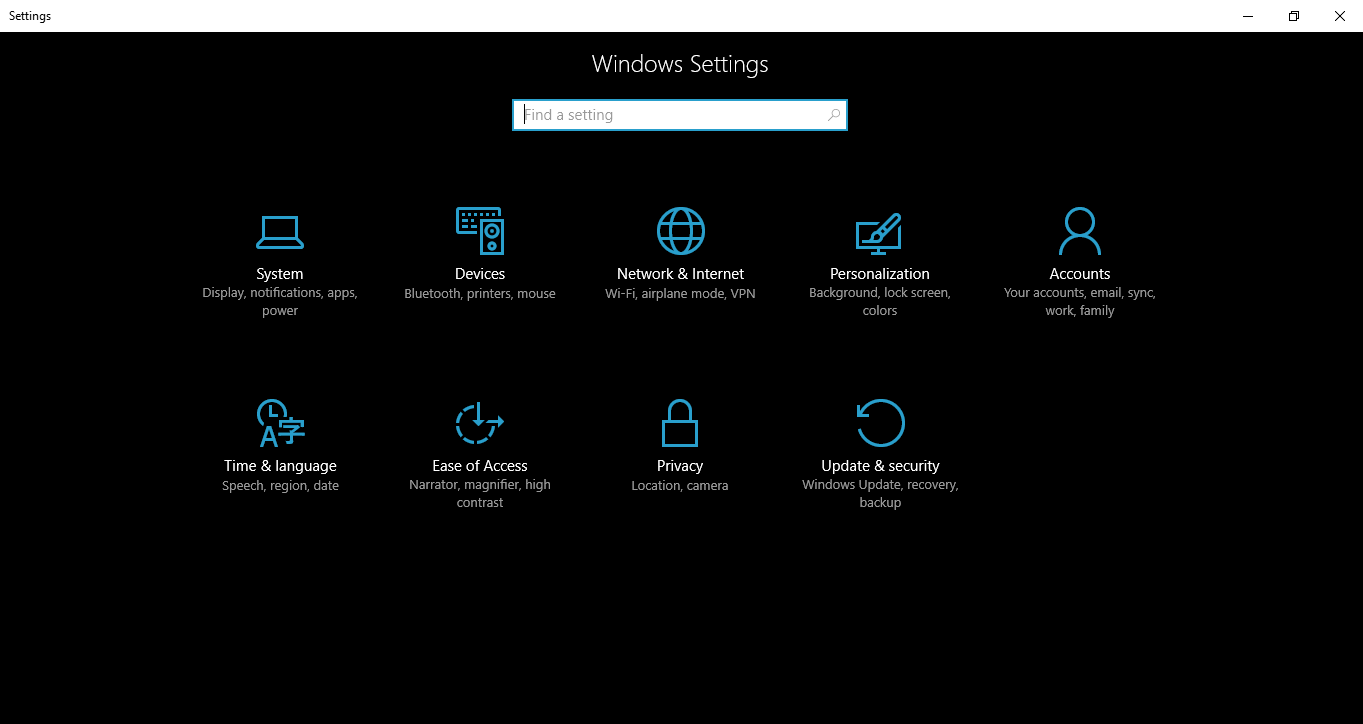Click the 'System' label text

[280, 274]
